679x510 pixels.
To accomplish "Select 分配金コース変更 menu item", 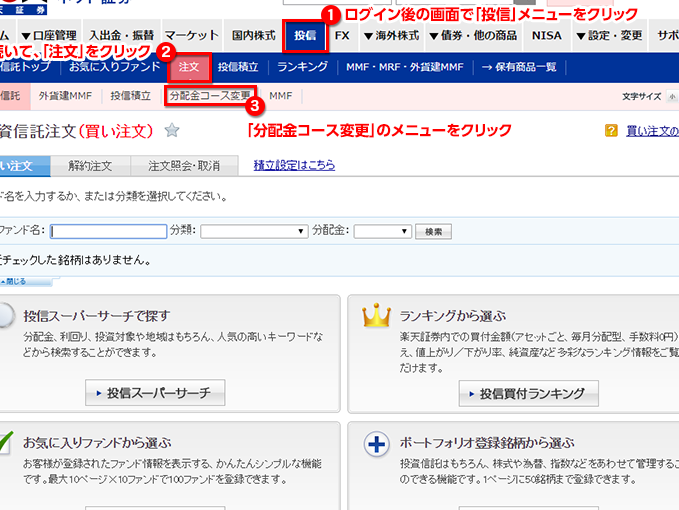I will [x=210, y=96].
